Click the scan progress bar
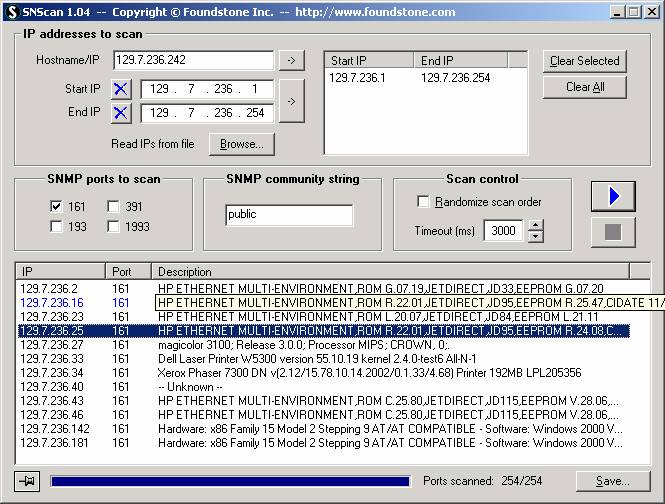 (x=230, y=481)
